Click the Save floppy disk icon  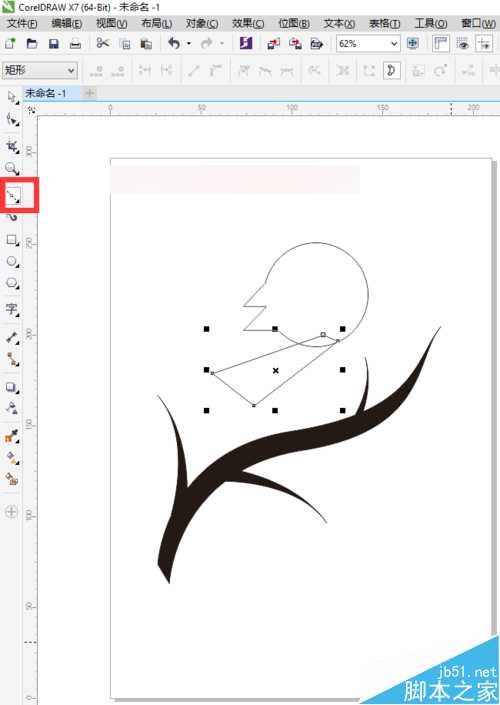point(54,44)
